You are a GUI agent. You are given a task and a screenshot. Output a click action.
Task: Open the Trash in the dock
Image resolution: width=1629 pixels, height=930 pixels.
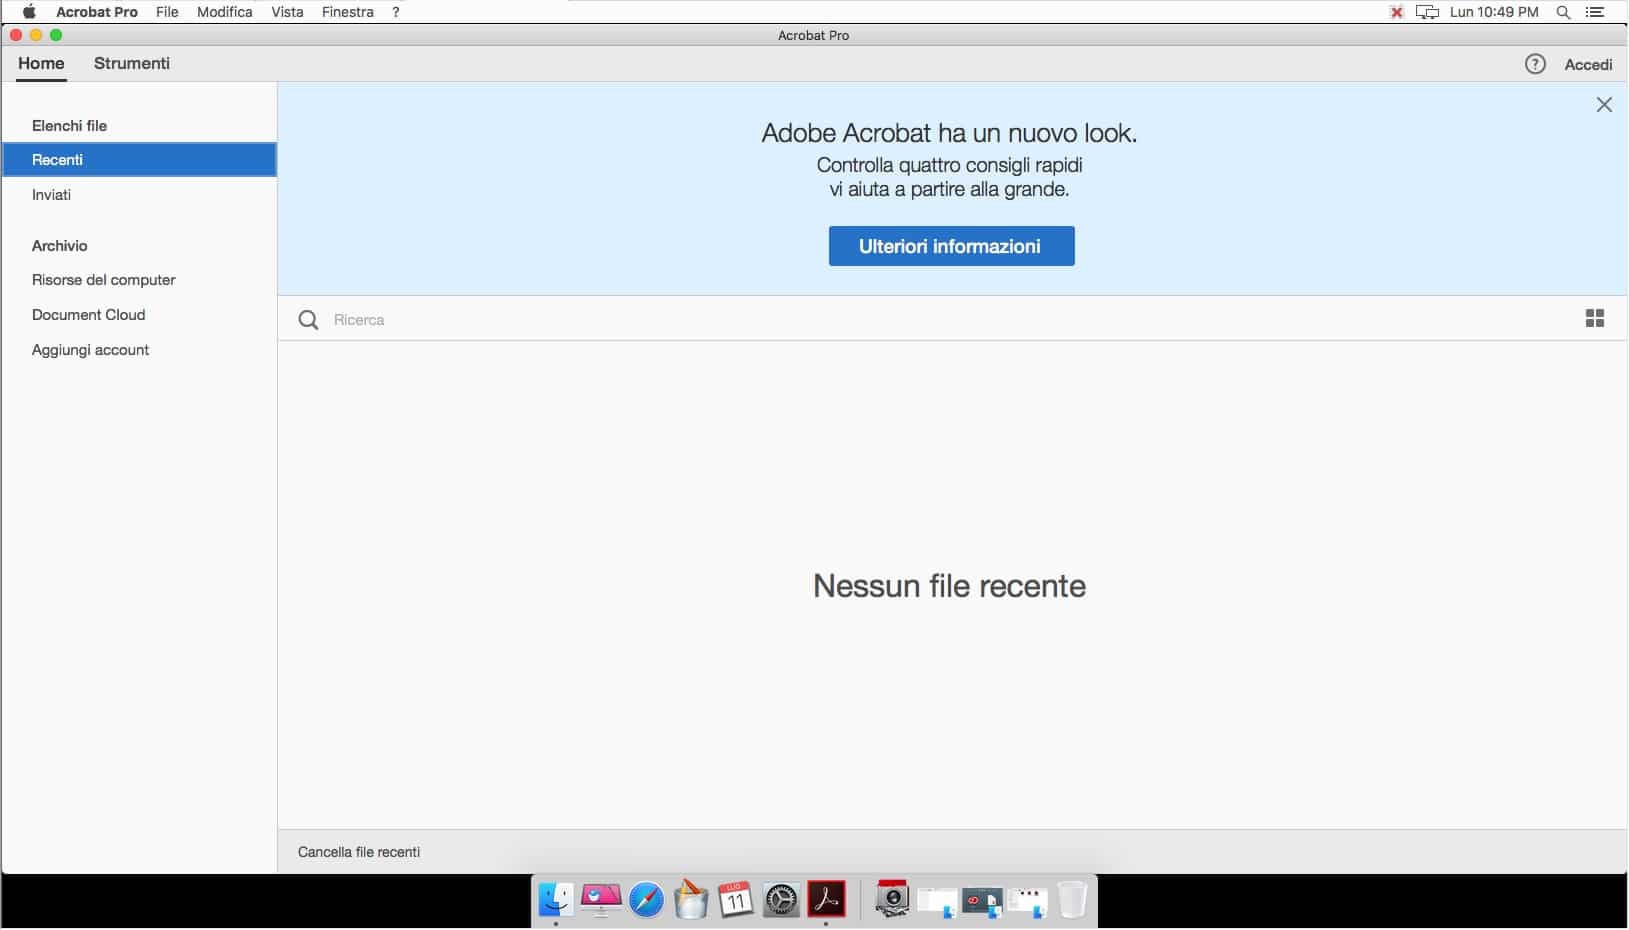coord(1072,900)
